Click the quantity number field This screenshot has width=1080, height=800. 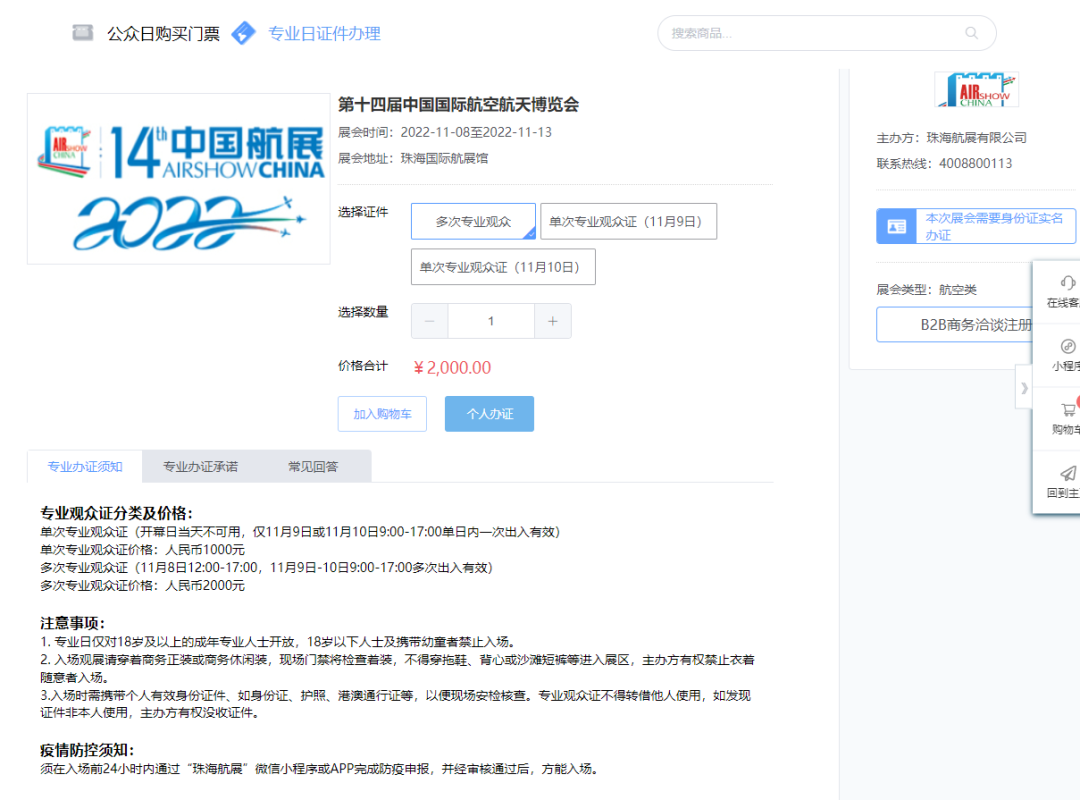pos(491,321)
